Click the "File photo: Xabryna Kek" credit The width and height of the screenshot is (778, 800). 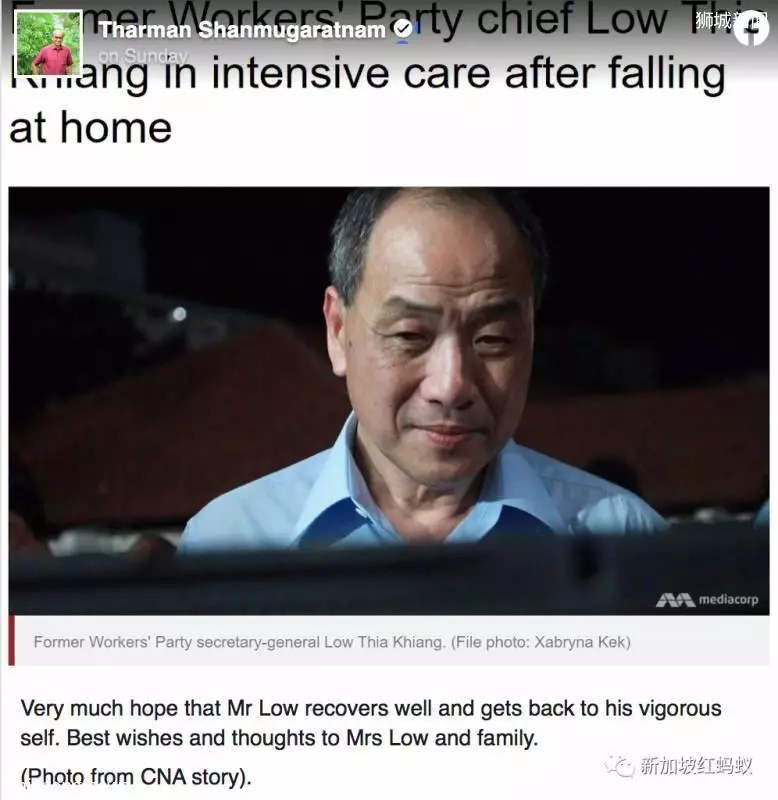541,642
